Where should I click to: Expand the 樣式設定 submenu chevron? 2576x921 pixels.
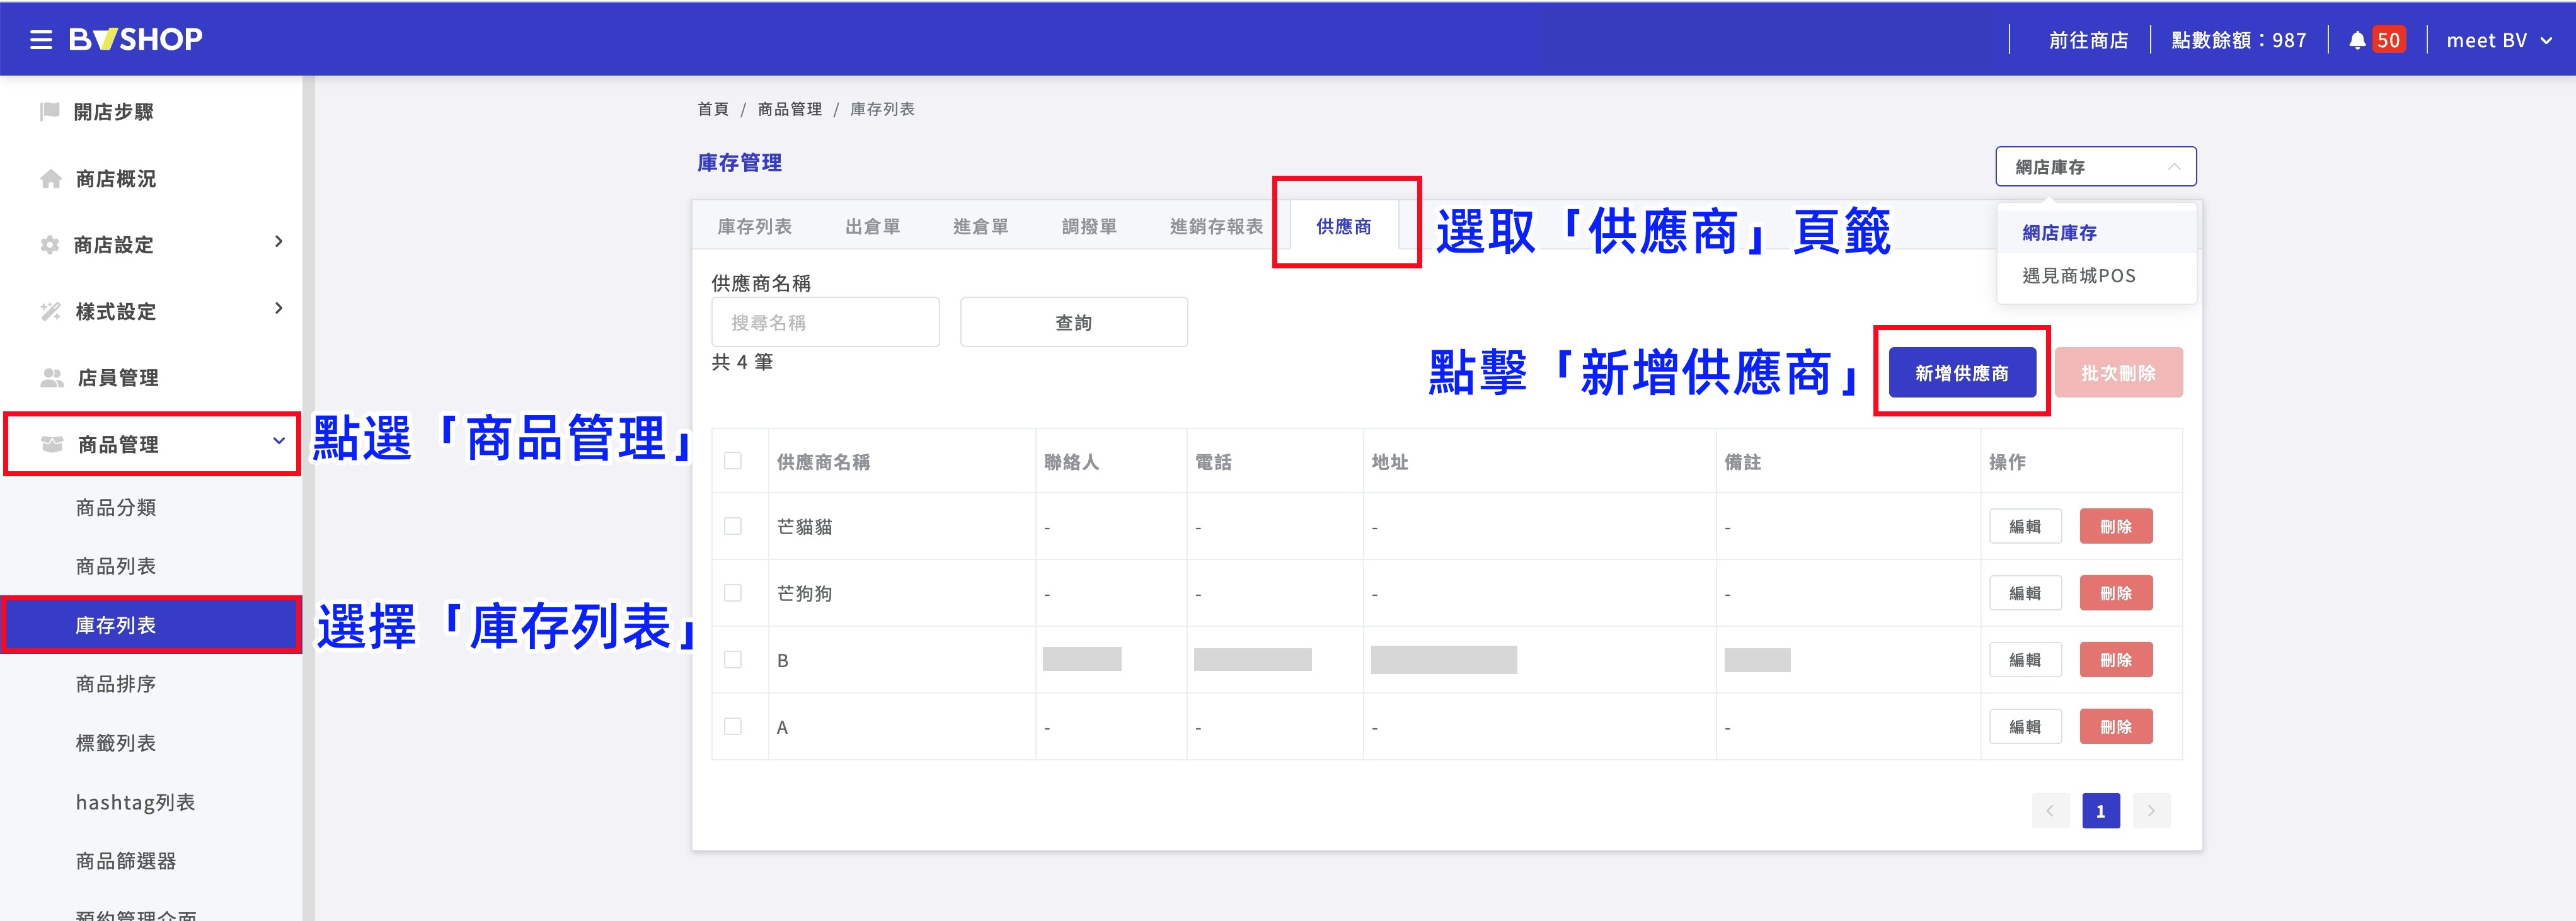[x=279, y=309]
